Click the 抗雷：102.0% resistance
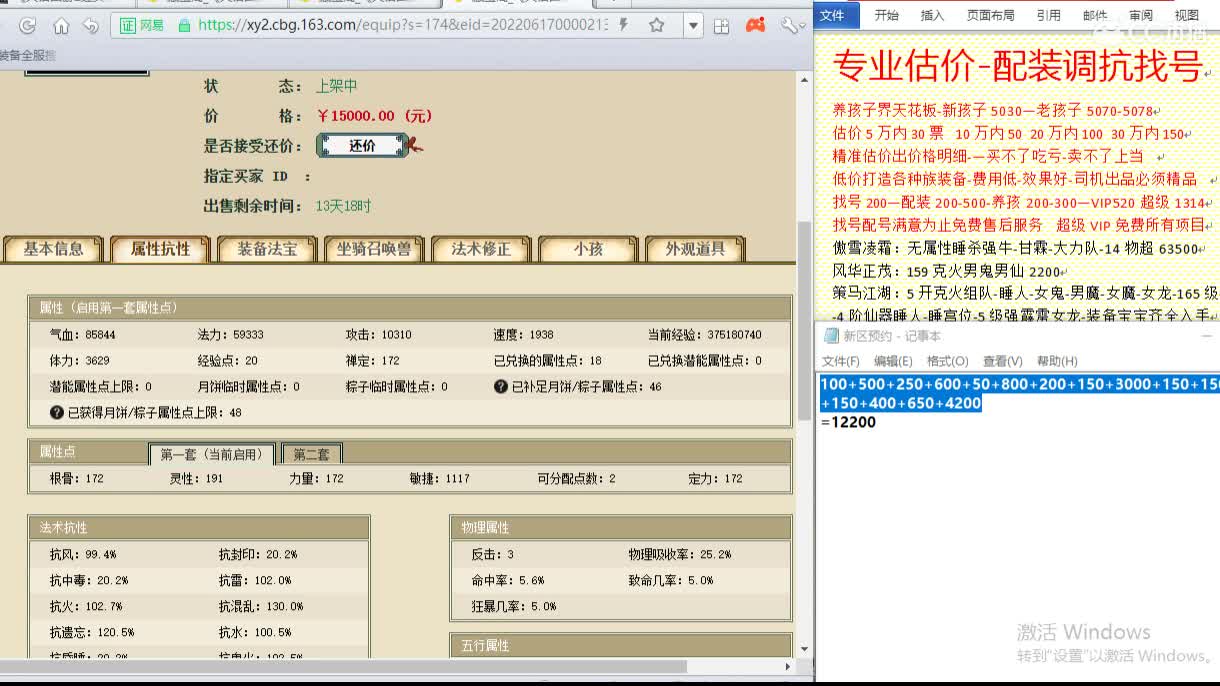The image size is (1220, 686). click(255, 580)
